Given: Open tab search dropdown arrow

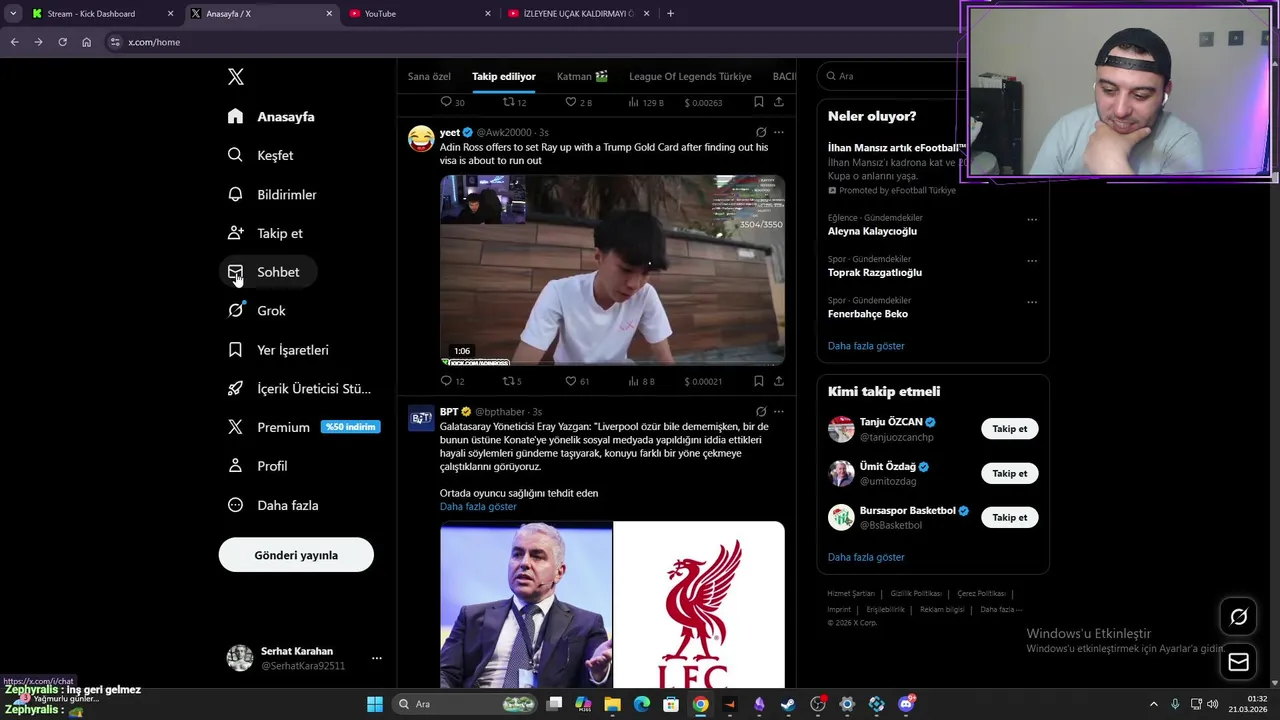Looking at the screenshot, I should pyautogui.click(x=13, y=14).
